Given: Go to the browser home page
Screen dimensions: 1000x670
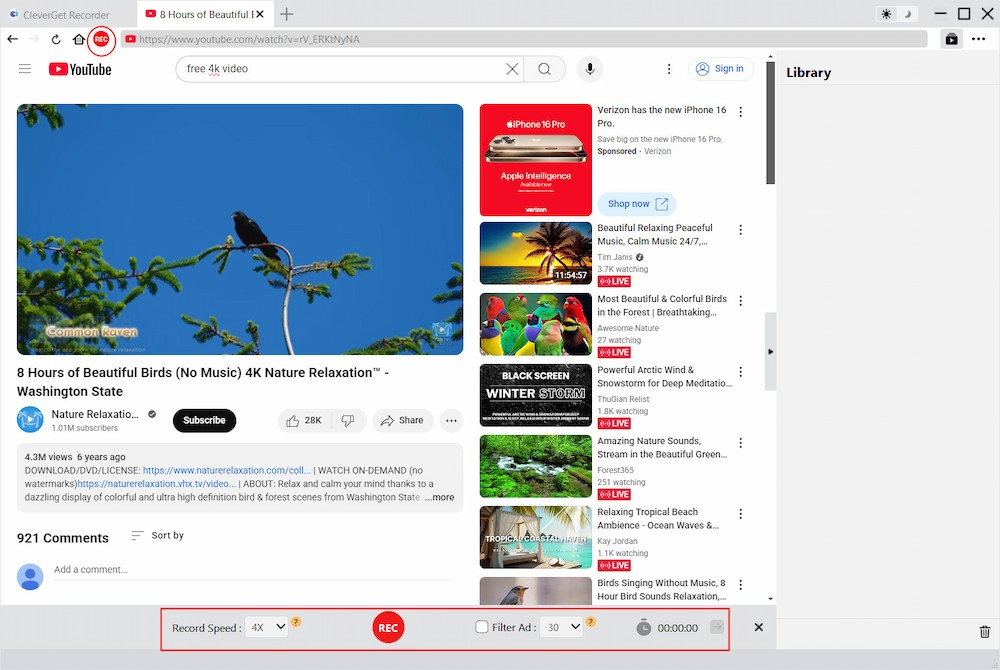Looking at the screenshot, I should (x=78, y=40).
